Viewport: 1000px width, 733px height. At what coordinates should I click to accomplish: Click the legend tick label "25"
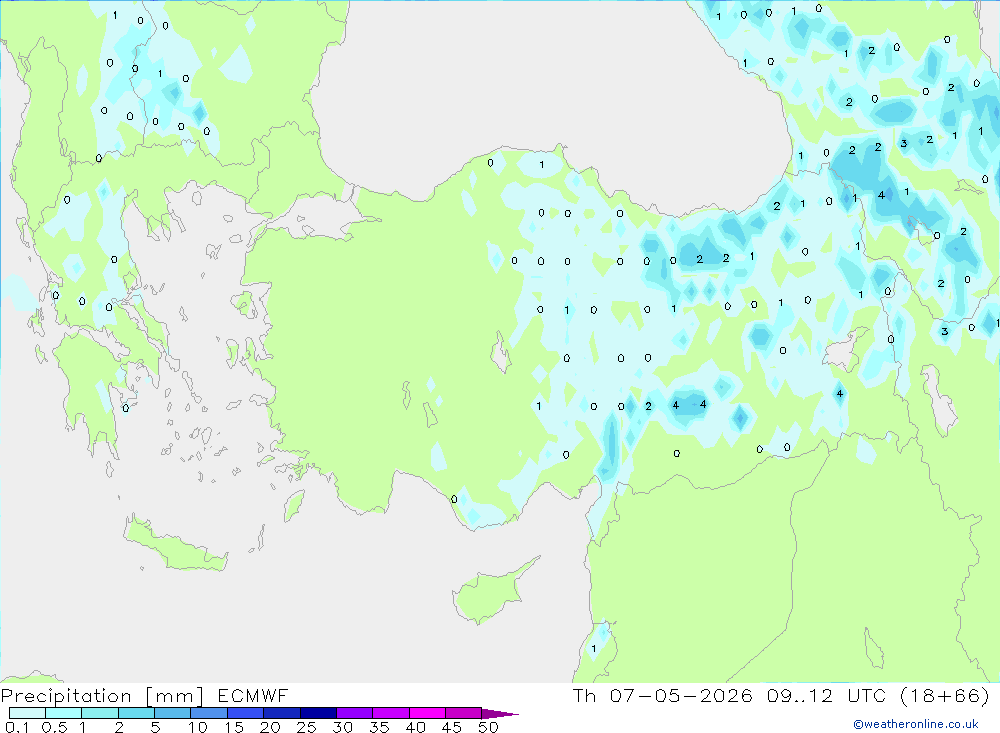point(307,727)
